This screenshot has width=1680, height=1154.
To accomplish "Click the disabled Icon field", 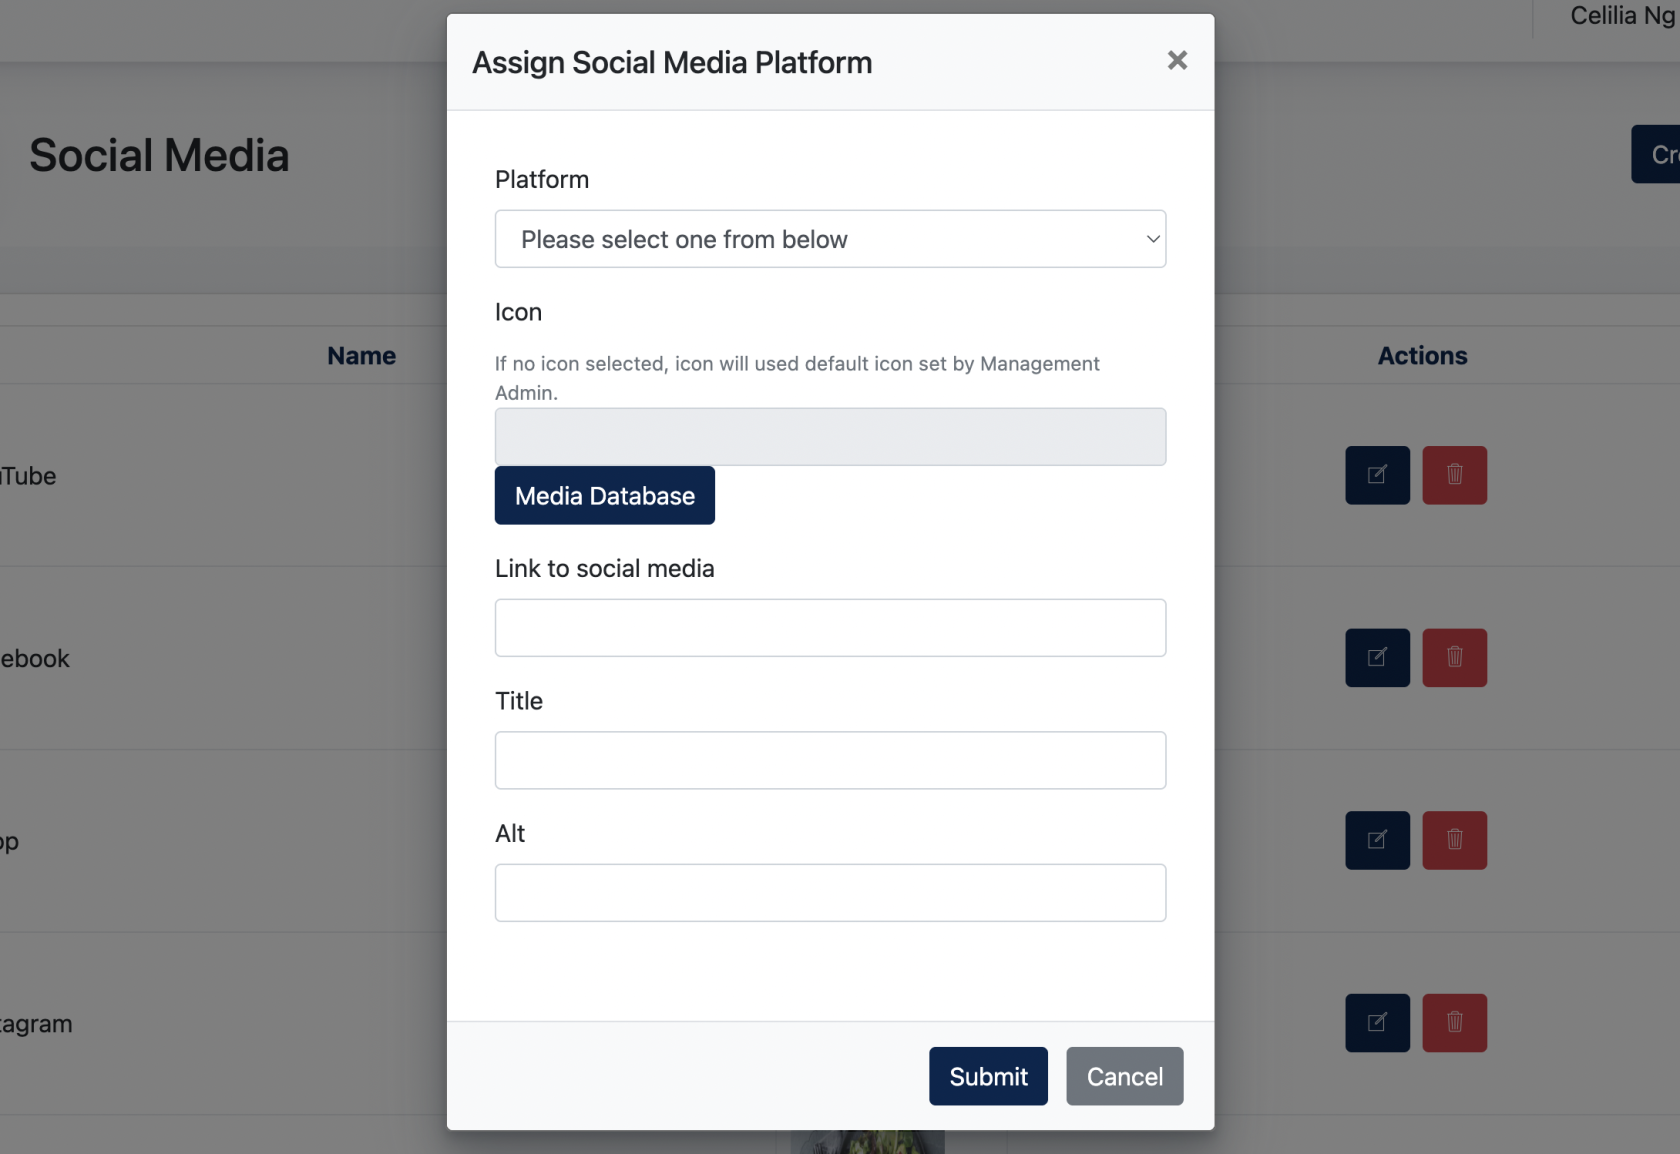I will tap(830, 436).
